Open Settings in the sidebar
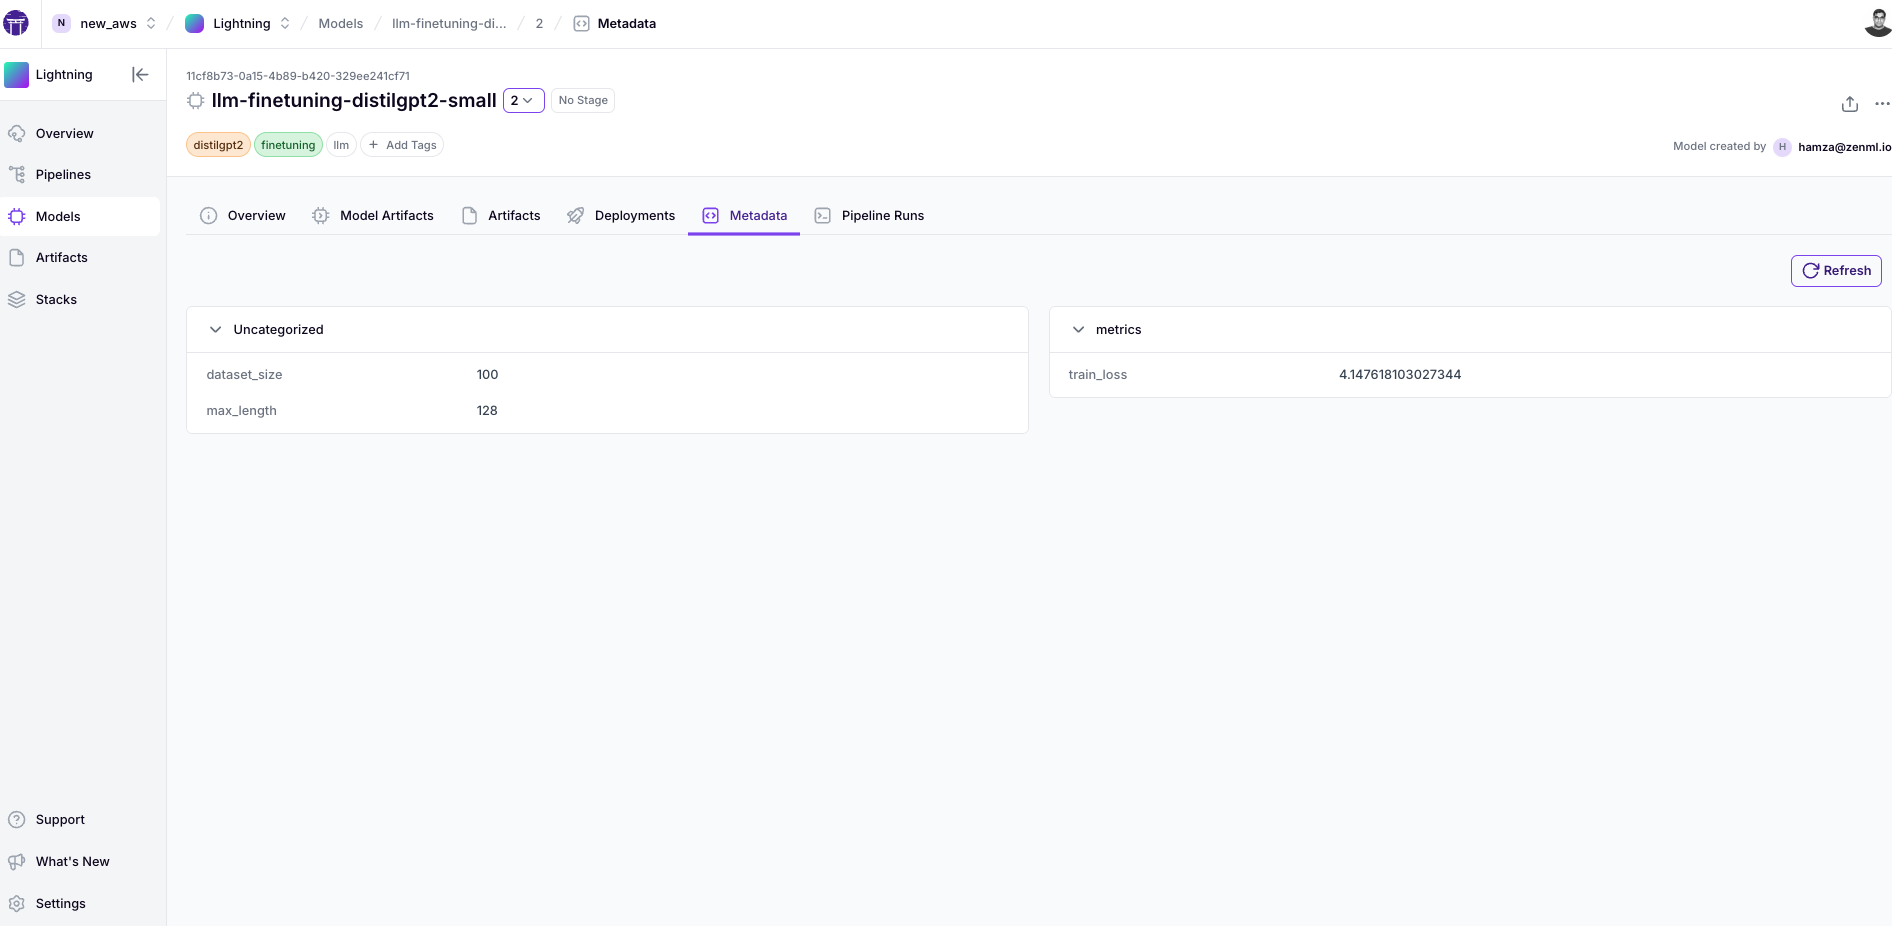1892x926 pixels. tap(60, 904)
